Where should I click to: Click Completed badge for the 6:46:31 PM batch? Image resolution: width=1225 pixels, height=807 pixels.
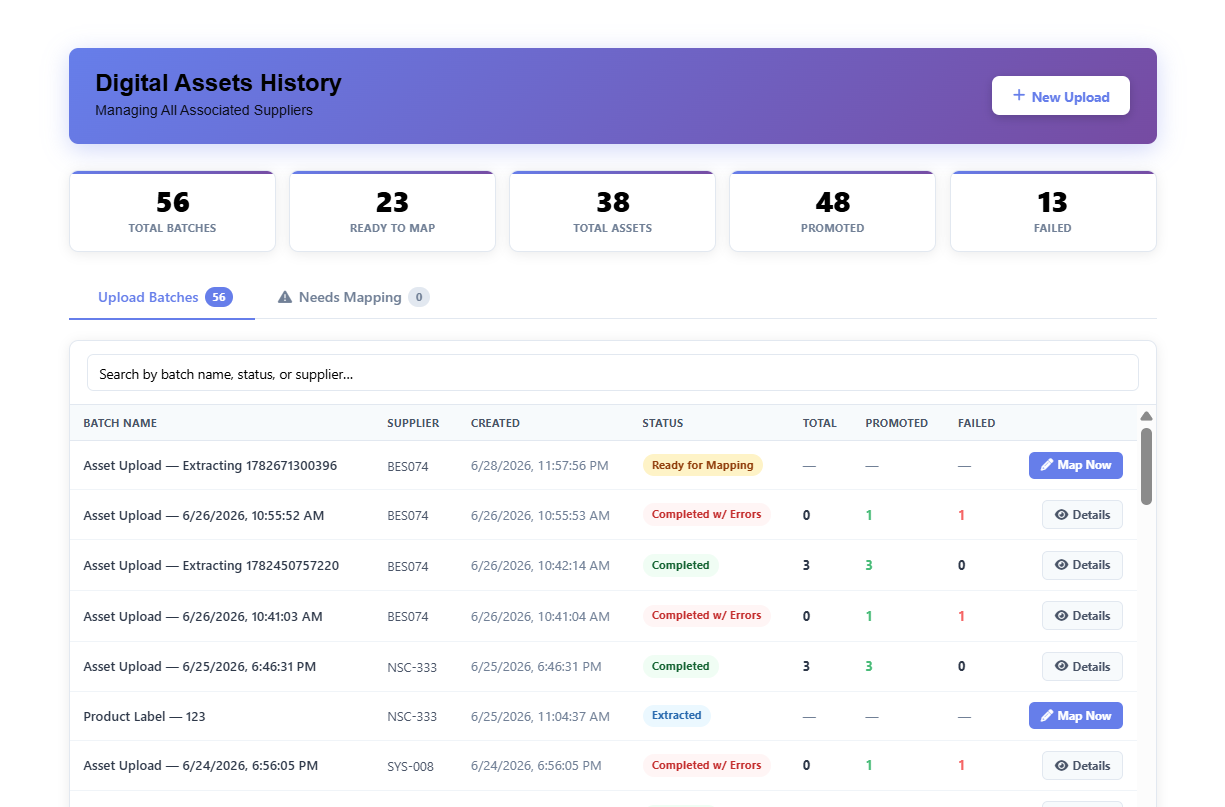680,666
